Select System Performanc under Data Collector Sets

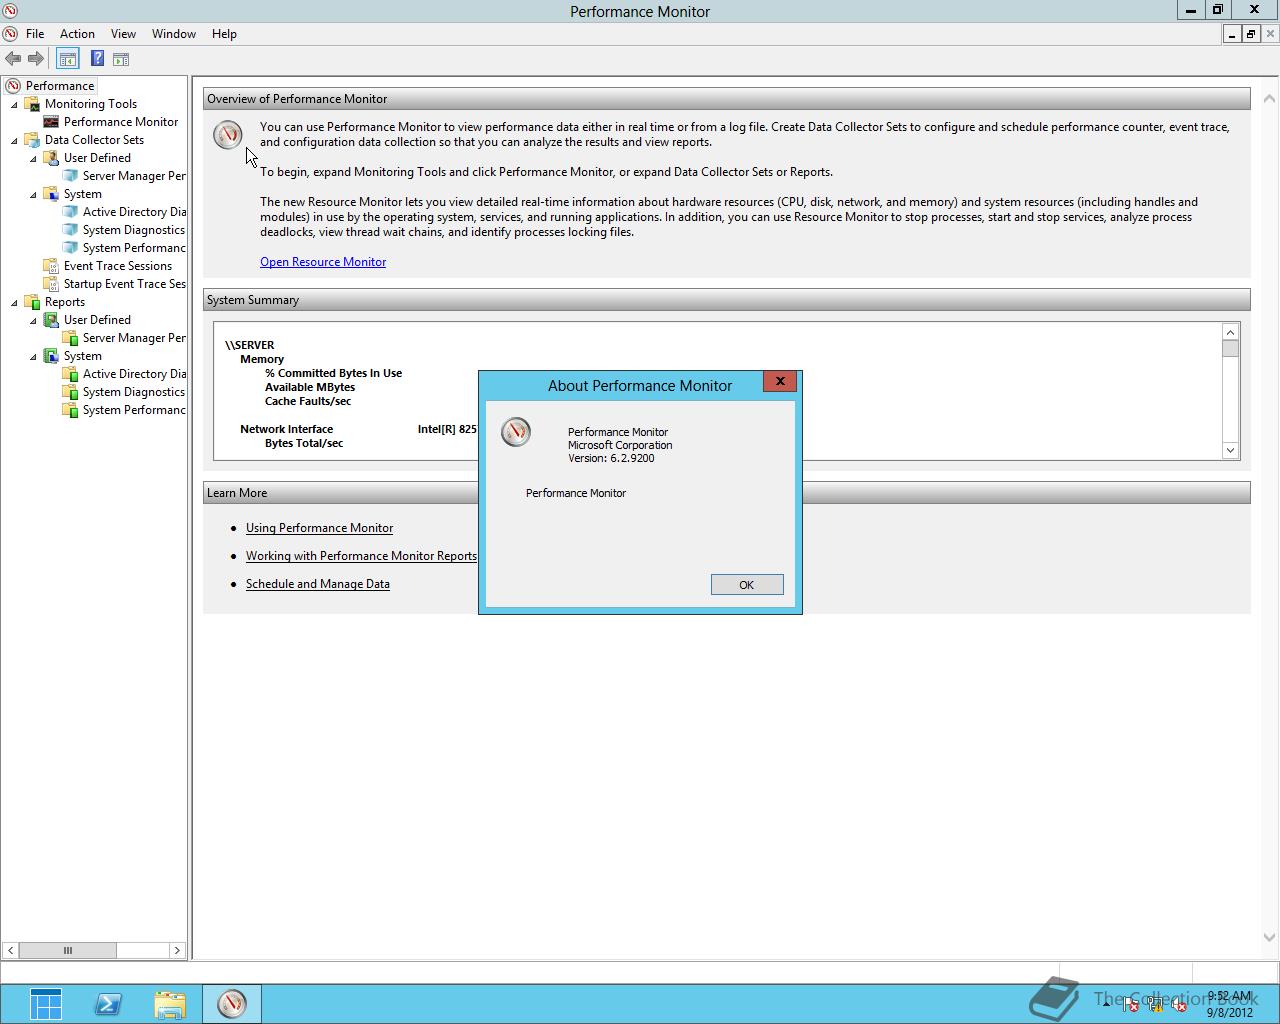(x=134, y=248)
